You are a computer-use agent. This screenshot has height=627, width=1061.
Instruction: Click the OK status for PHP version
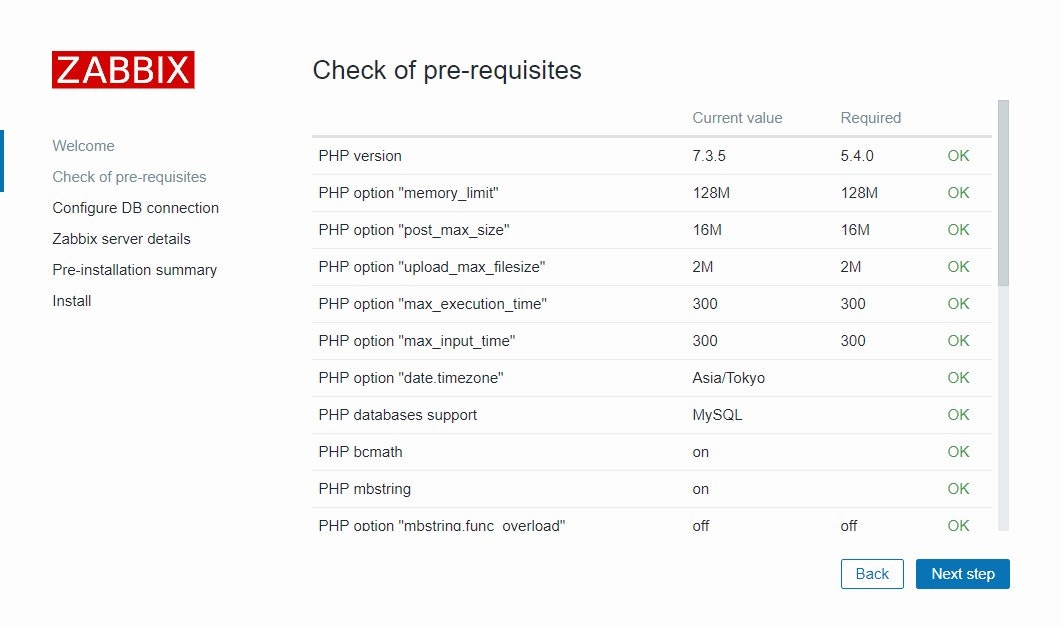[x=958, y=156]
